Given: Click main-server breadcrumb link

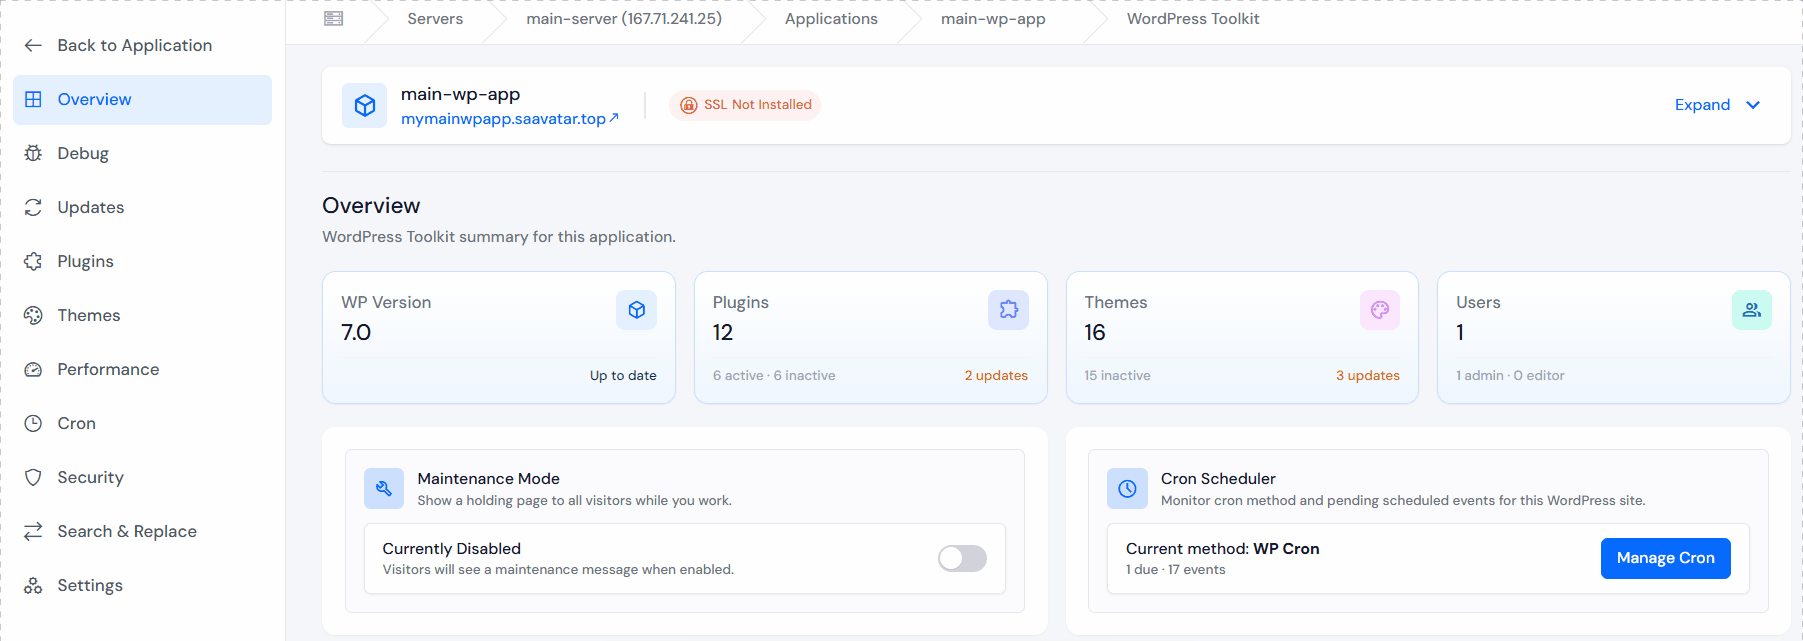Looking at the screenshot, I should tap(624, 19).
